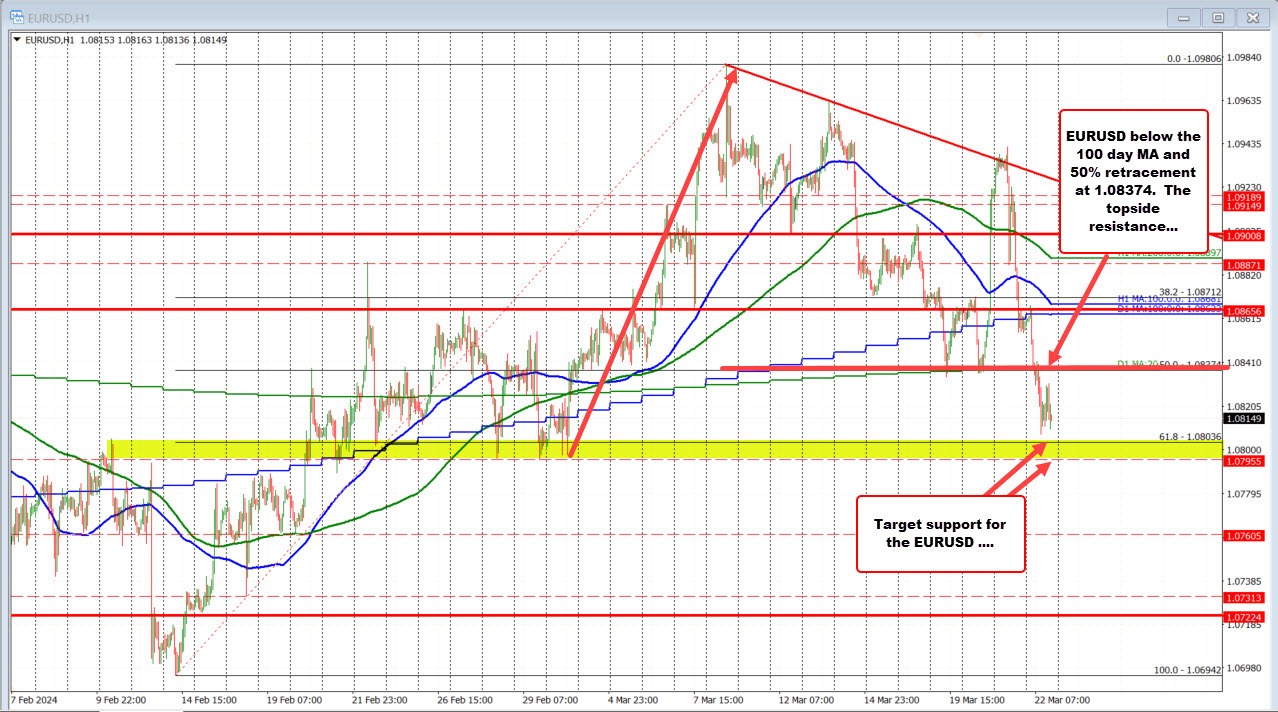1278x712 pixels.
Task: Click the red 1.09189 price level label
Action: [1243, 197]
